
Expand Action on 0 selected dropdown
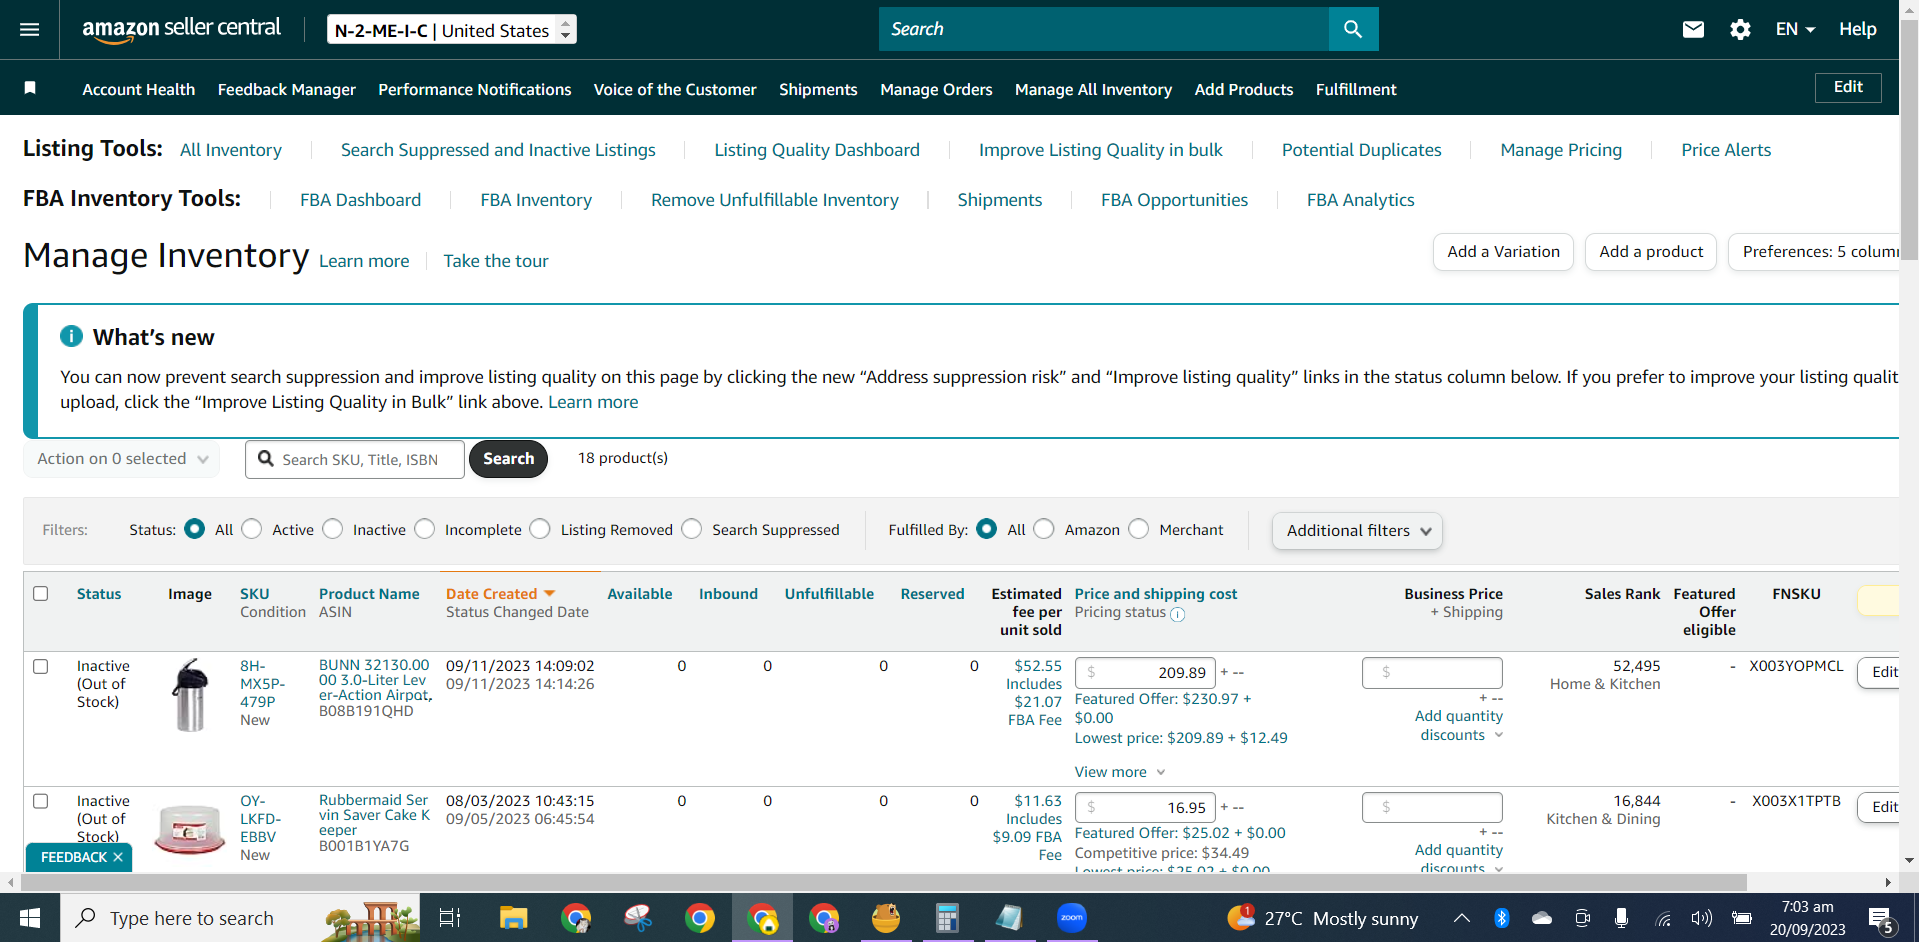tap(122, 459)
